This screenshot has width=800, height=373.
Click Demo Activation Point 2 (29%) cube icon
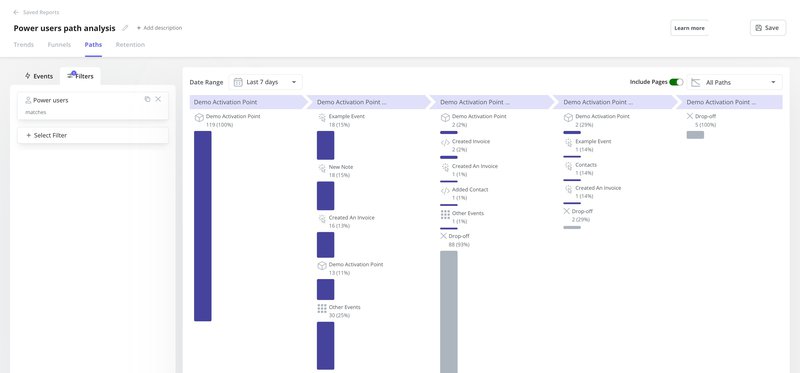[568, 118]
